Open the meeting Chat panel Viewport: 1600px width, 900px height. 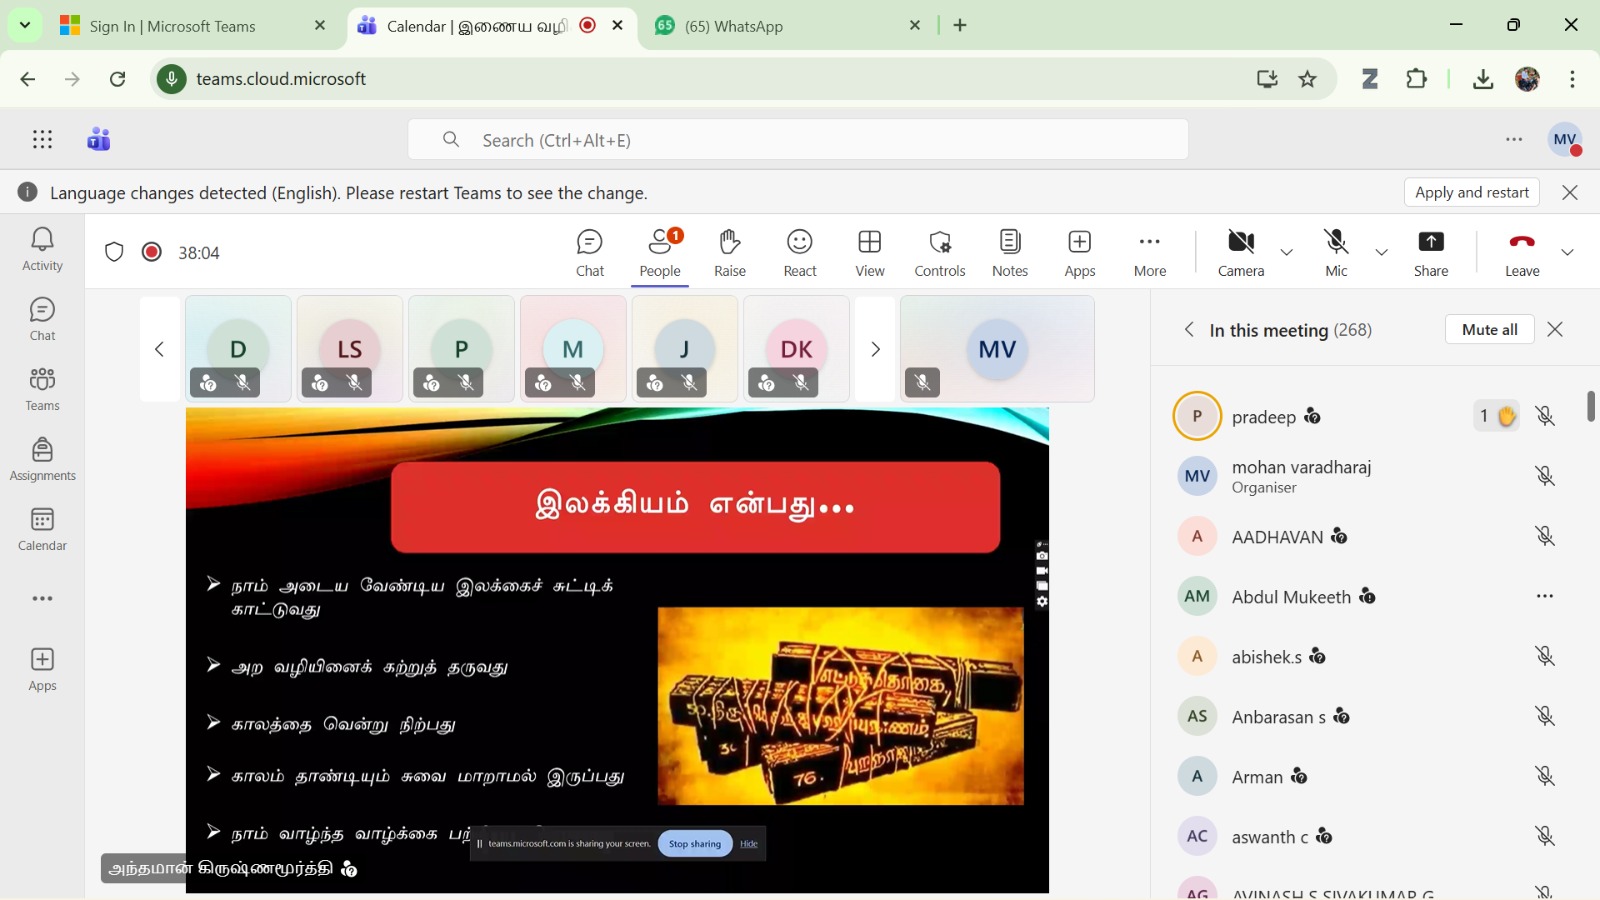[589, 253]
